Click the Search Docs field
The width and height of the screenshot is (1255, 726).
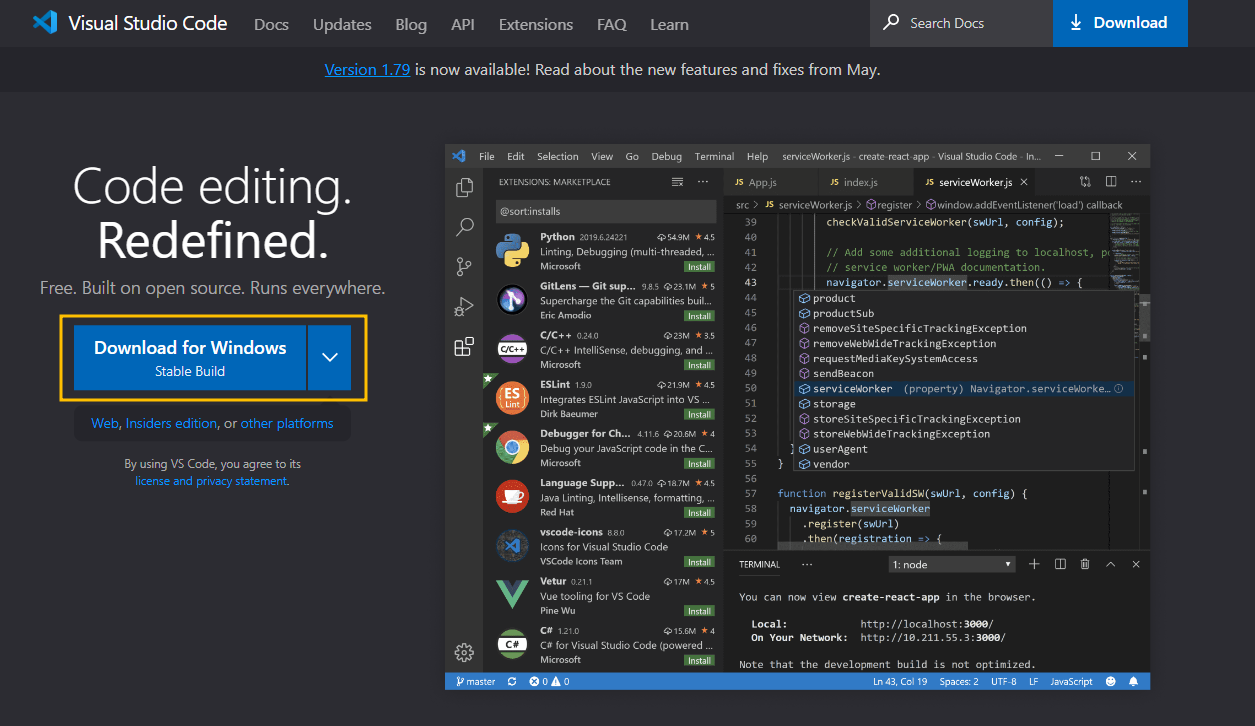click(961, 23)
